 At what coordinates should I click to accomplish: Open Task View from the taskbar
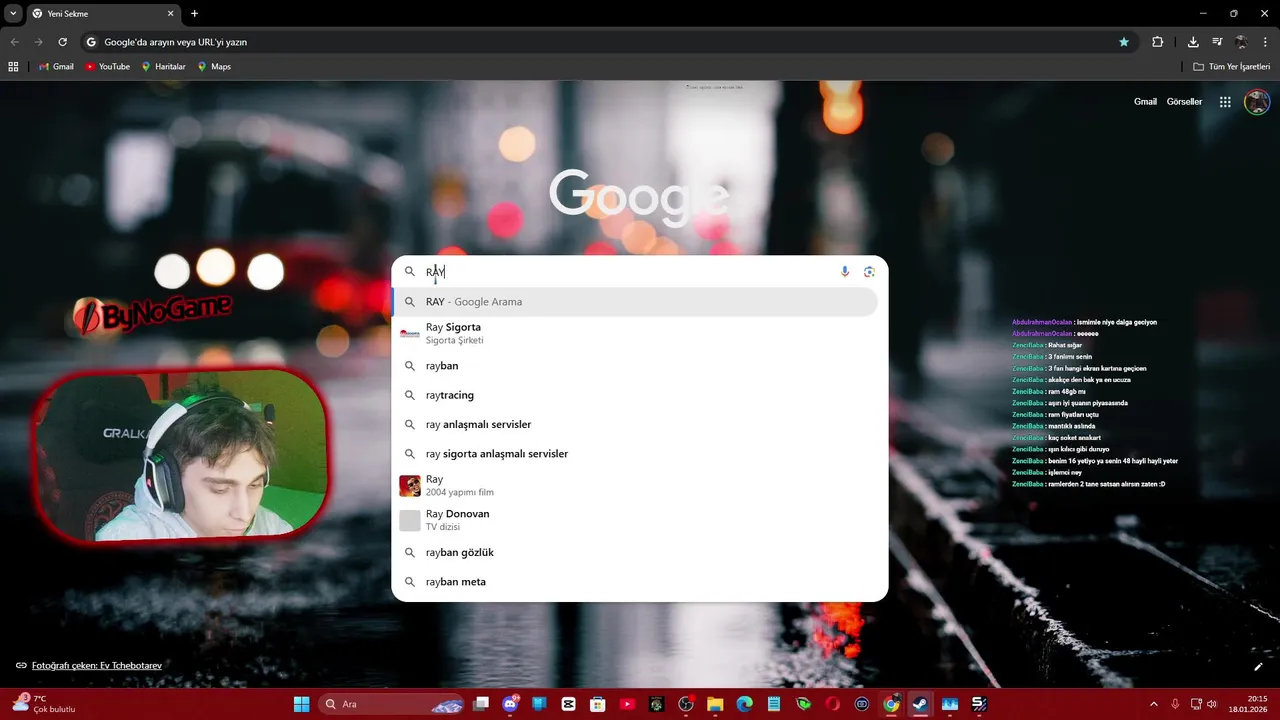point(481,704)
